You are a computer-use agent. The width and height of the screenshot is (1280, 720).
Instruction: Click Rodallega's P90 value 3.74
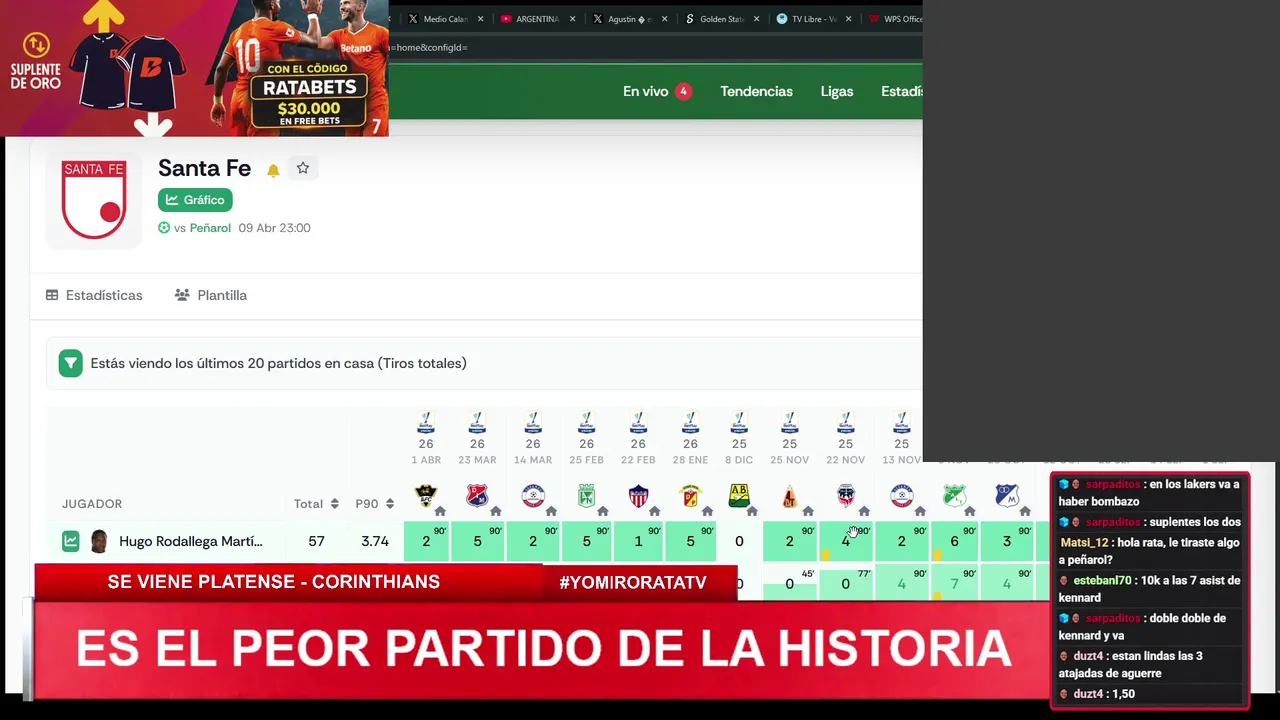pos(375,541)
